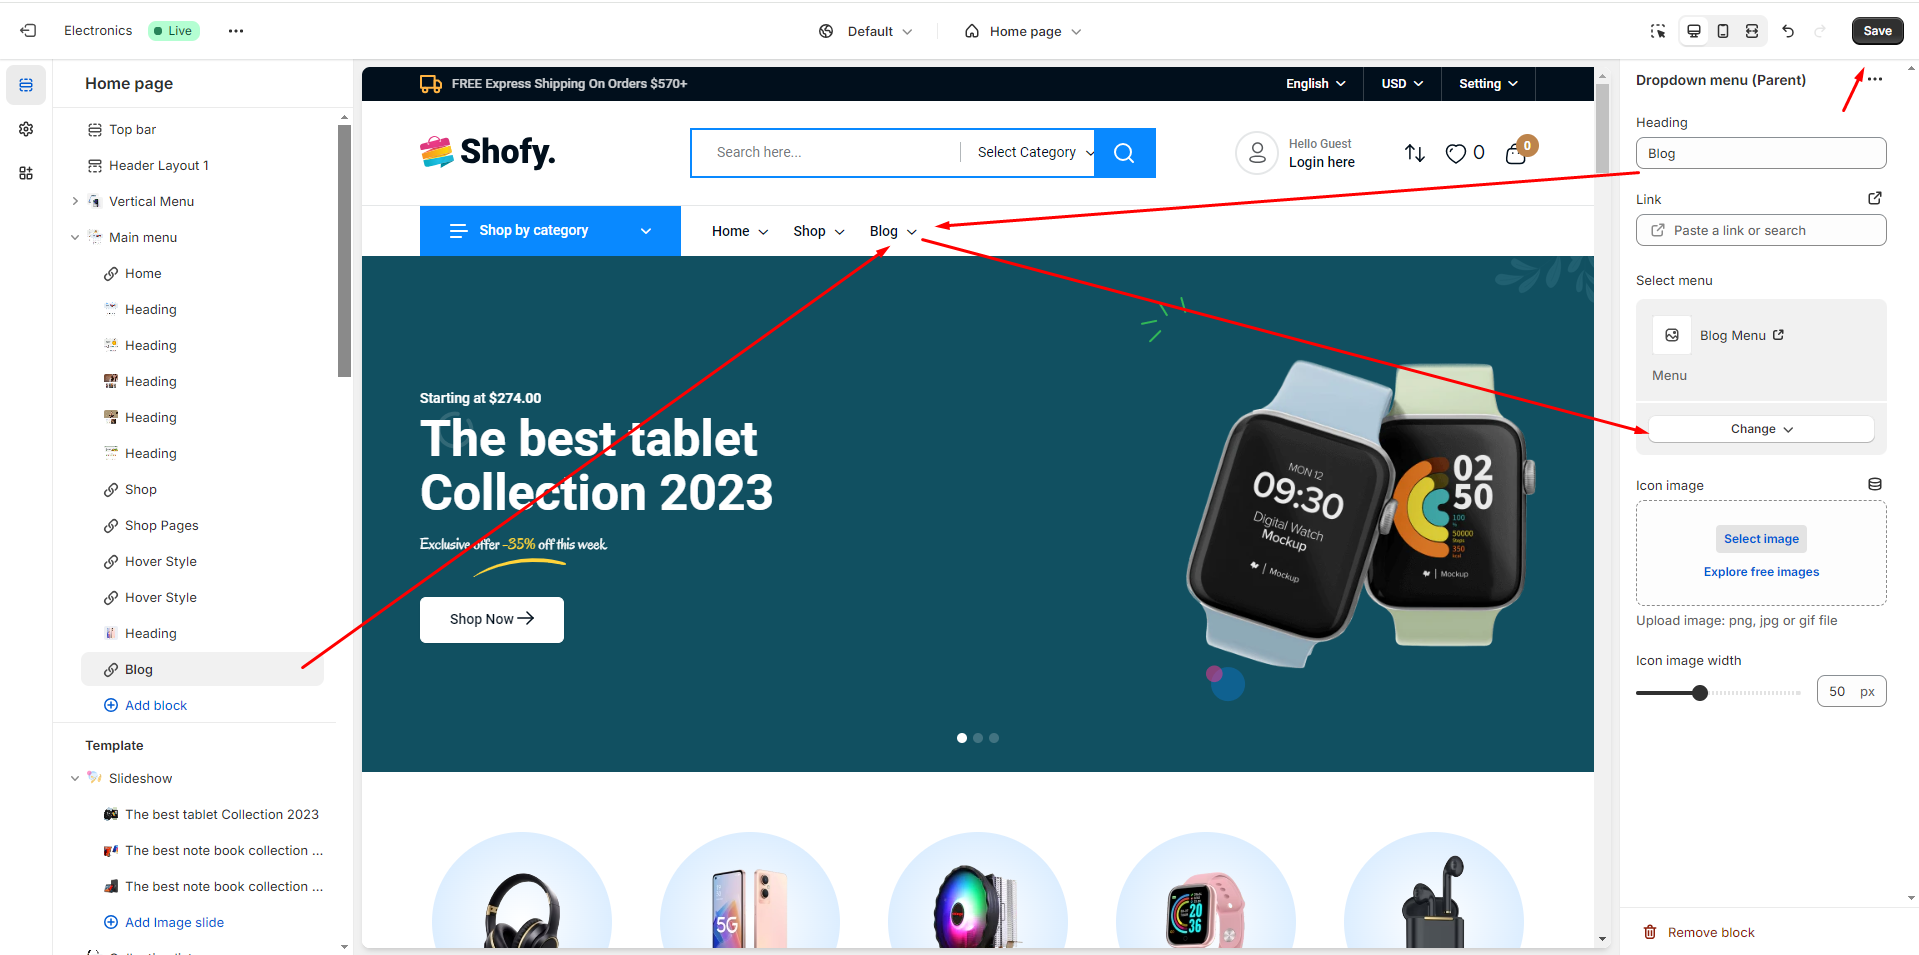1919x955 pixels.
Task: Click the undo arrow icon
Action: pyautogui.click(x=1788, y=31)
